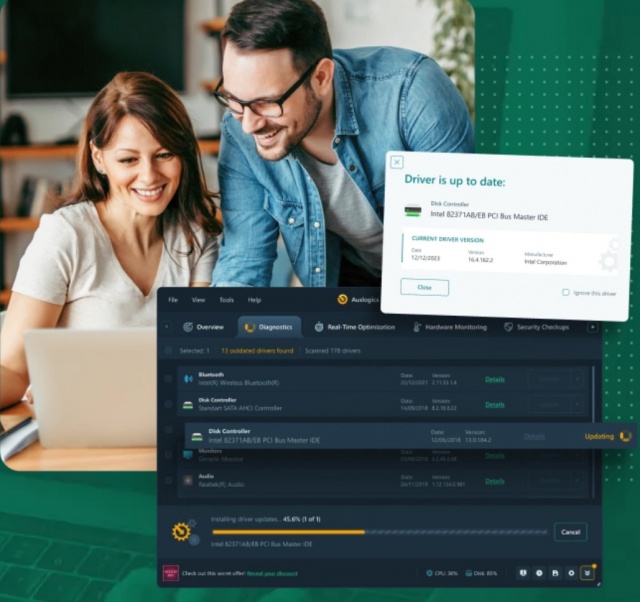Viewport: 640px width, 602px height.
Task: Click the settings gear icon in status bar
Action: [571, 573]
